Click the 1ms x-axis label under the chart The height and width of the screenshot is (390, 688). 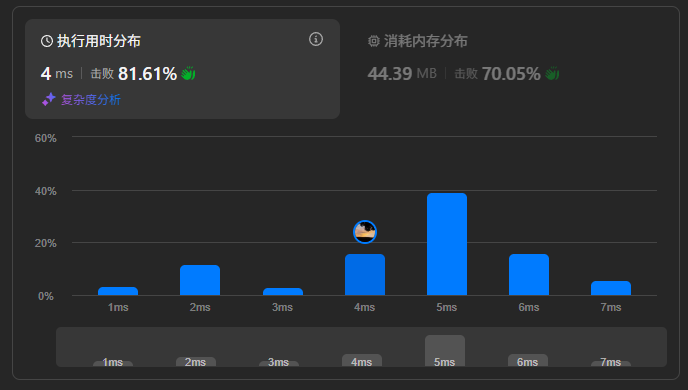point(118,307)
